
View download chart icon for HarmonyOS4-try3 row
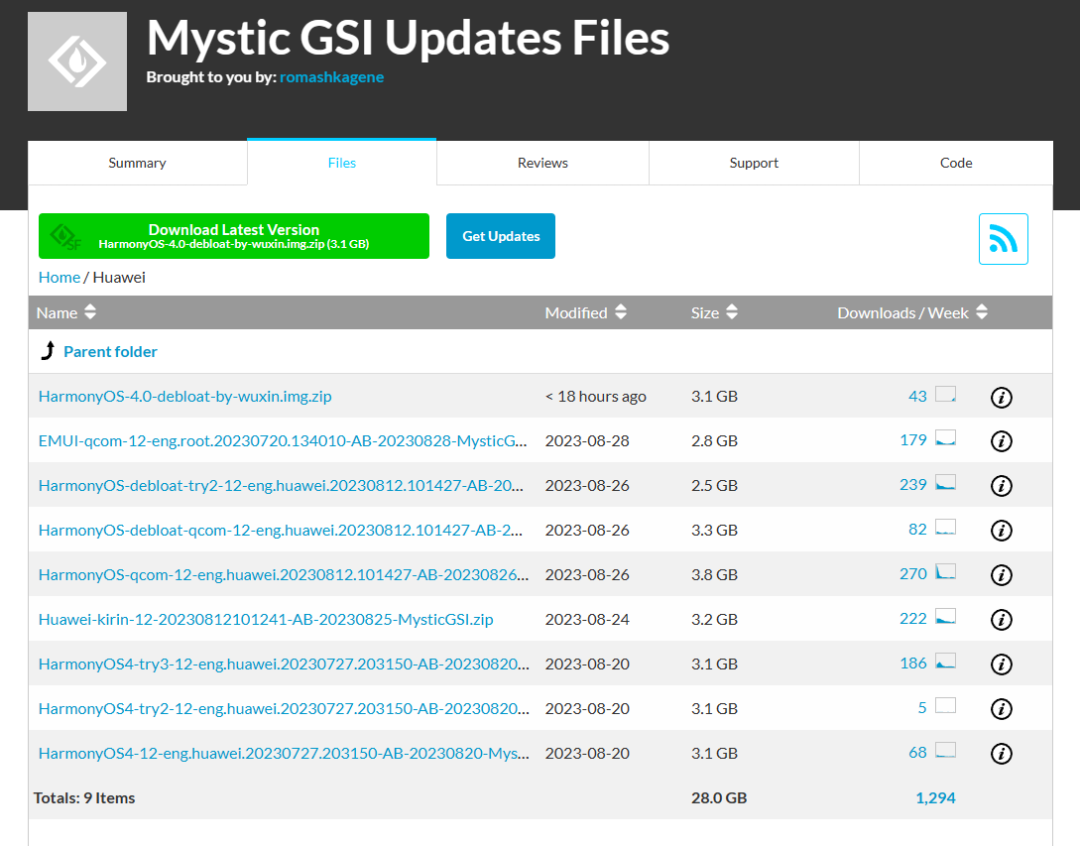tap(945, 662)
